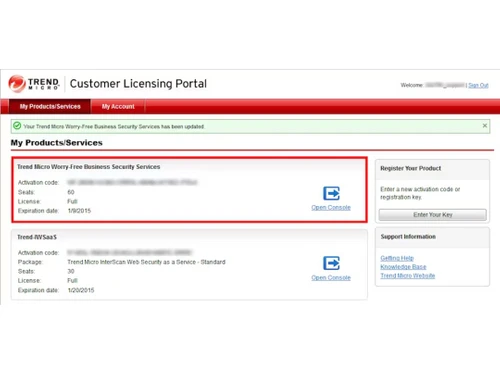Open Console link for Trend-IWSaaS
Screen dimensions: 500x375
[331, 278]
